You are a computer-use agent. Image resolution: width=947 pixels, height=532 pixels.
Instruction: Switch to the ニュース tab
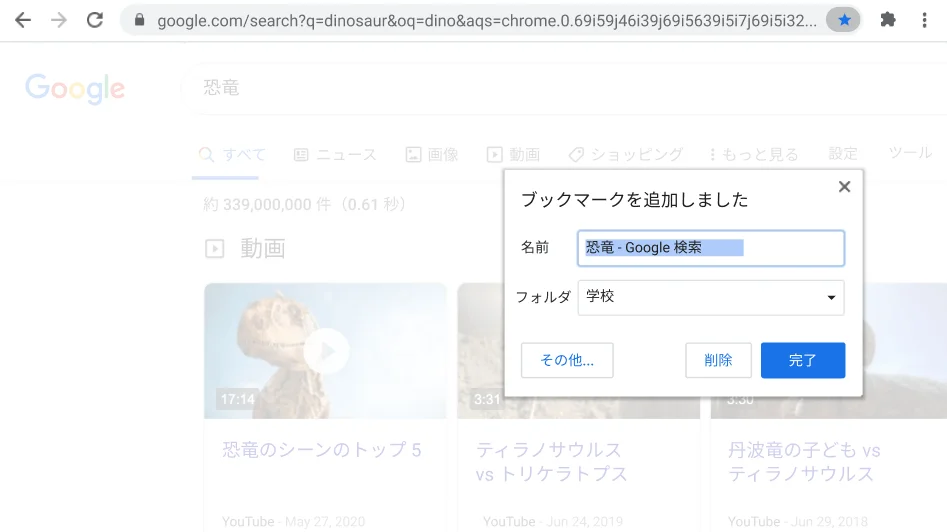coord(335,155)
